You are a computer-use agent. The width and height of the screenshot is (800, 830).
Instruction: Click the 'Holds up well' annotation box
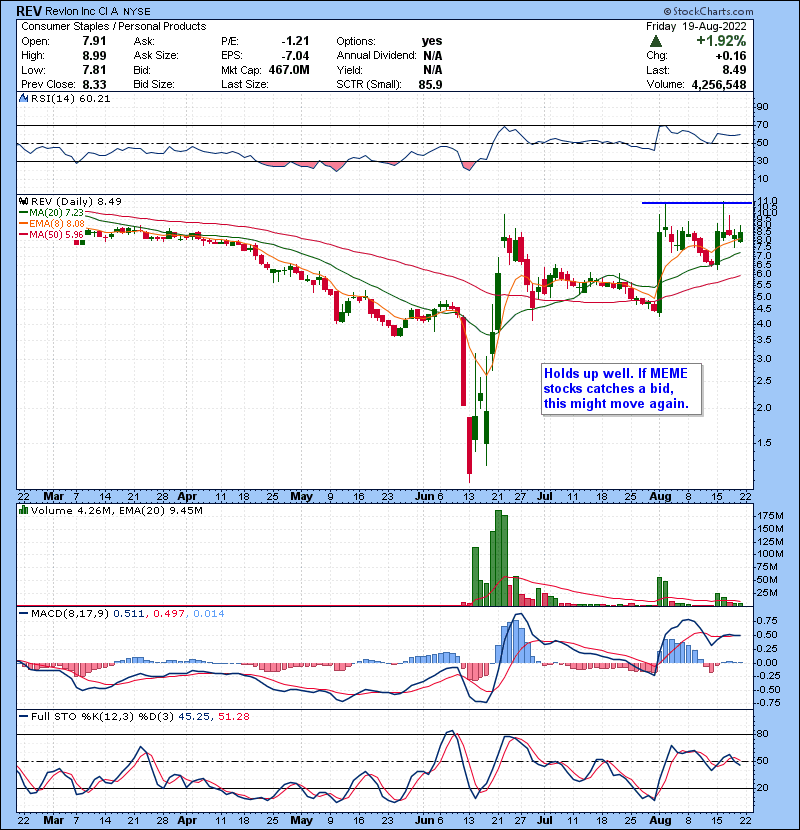pyautogui.click(x=622, y=389)
